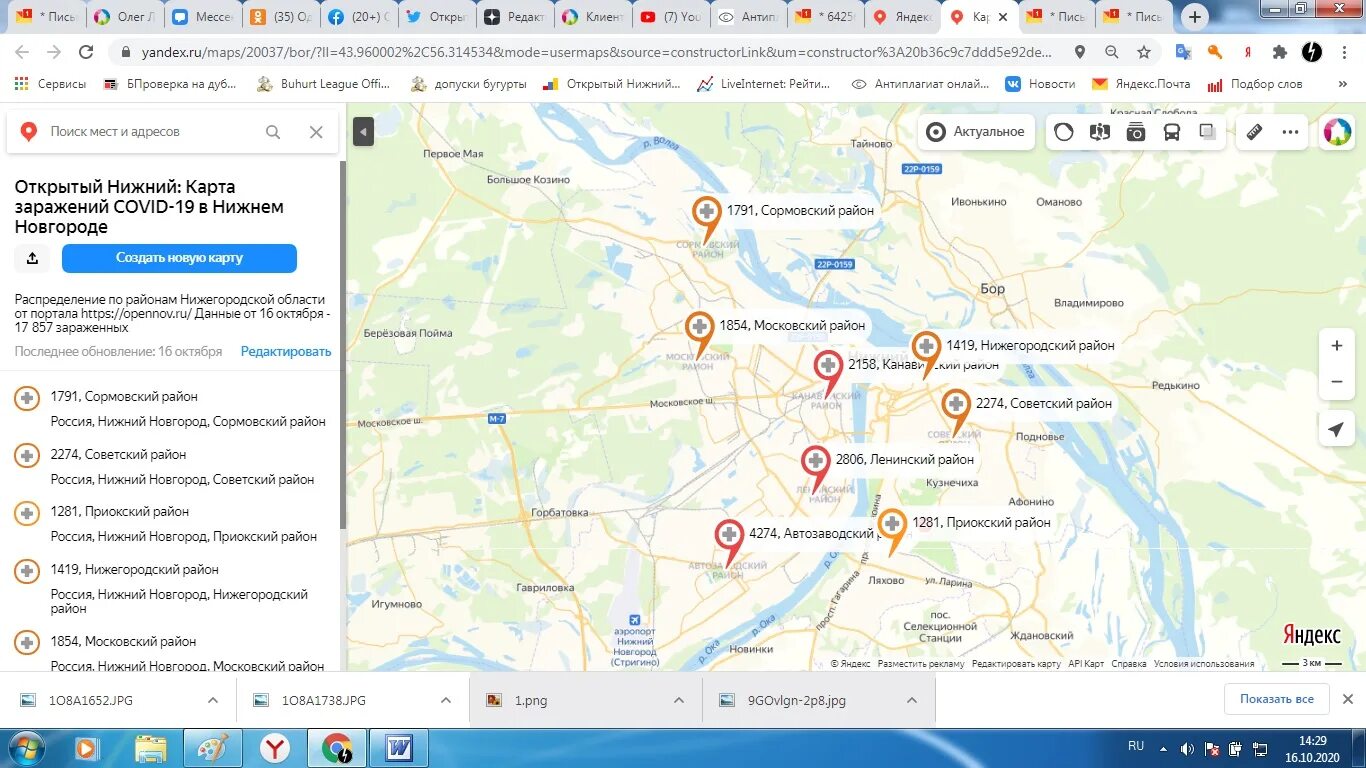This screenshot has height=768, width=1366.
Task: Click the location permission icon in address bar
Action: click(1080, 52)
